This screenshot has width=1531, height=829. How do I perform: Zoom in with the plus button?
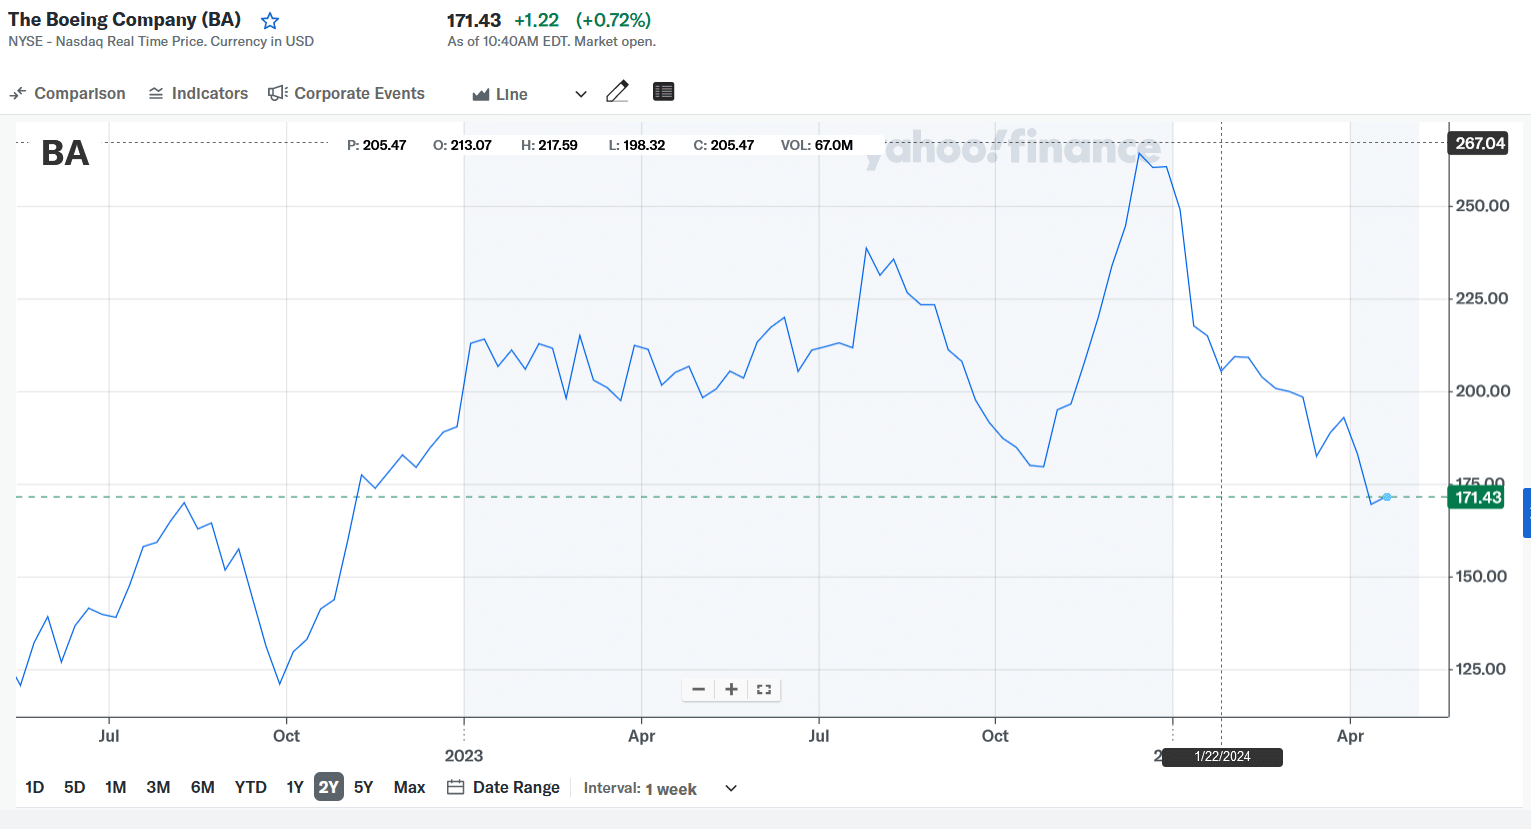pyautogui.click(x=731, y=689)
